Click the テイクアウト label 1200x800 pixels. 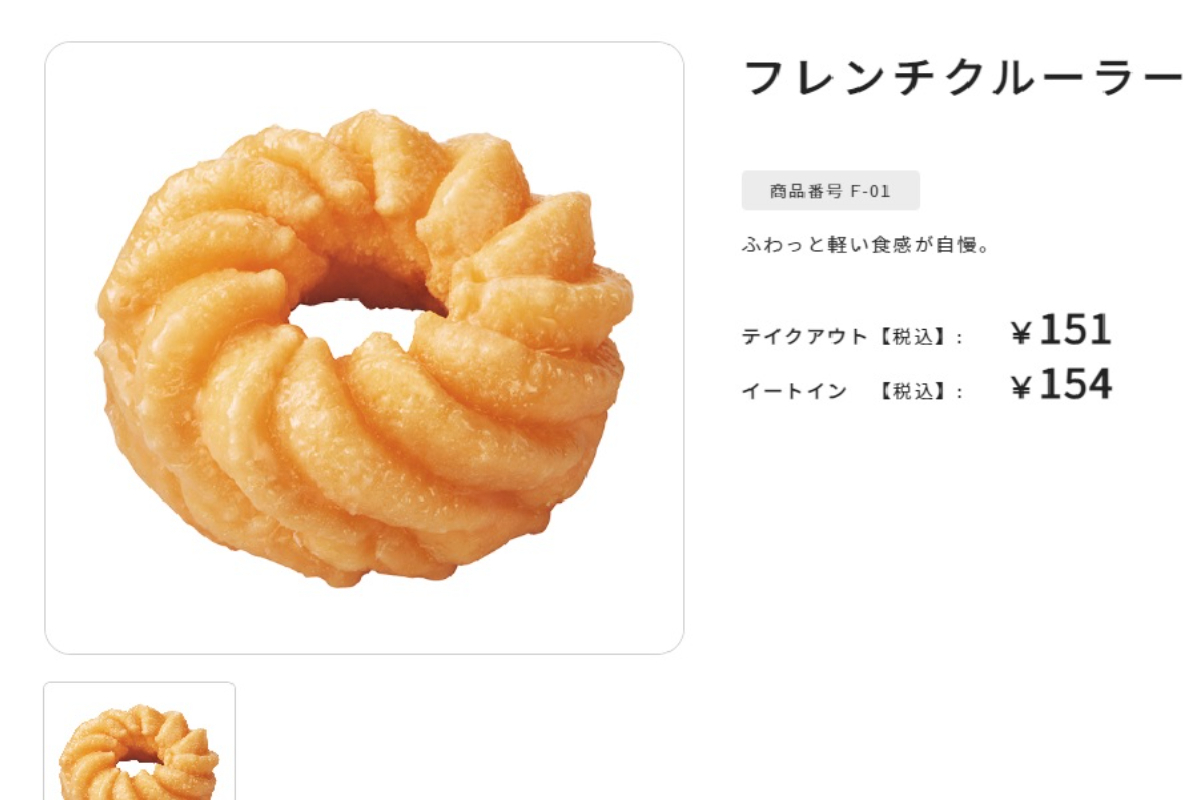pyautogui.click(x=805, y=337)
